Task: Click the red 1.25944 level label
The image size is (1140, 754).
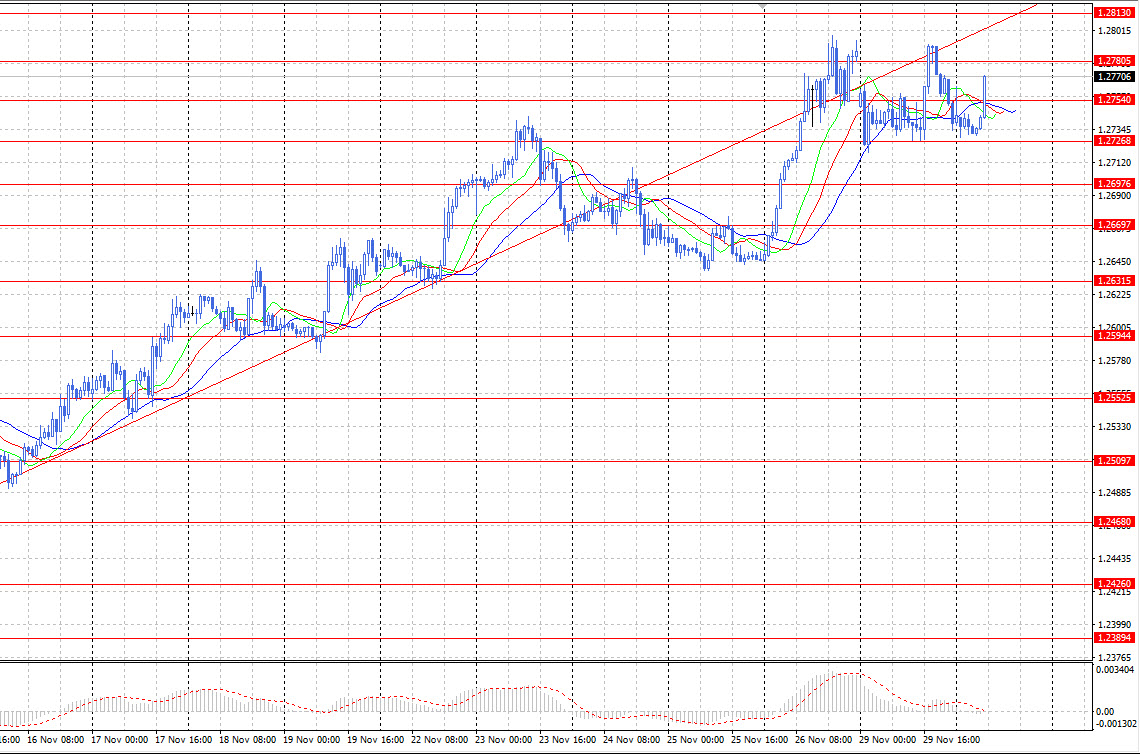Action: pos(1114,336)
